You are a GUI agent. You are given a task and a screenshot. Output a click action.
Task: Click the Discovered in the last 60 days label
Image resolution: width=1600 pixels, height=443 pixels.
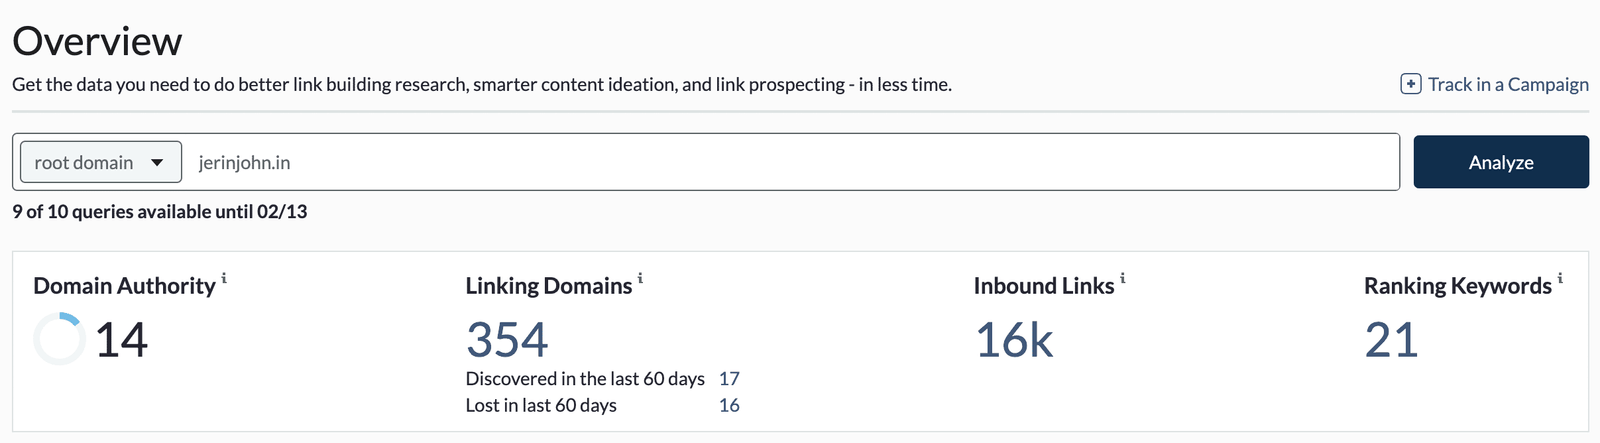(x=585, y=379)
